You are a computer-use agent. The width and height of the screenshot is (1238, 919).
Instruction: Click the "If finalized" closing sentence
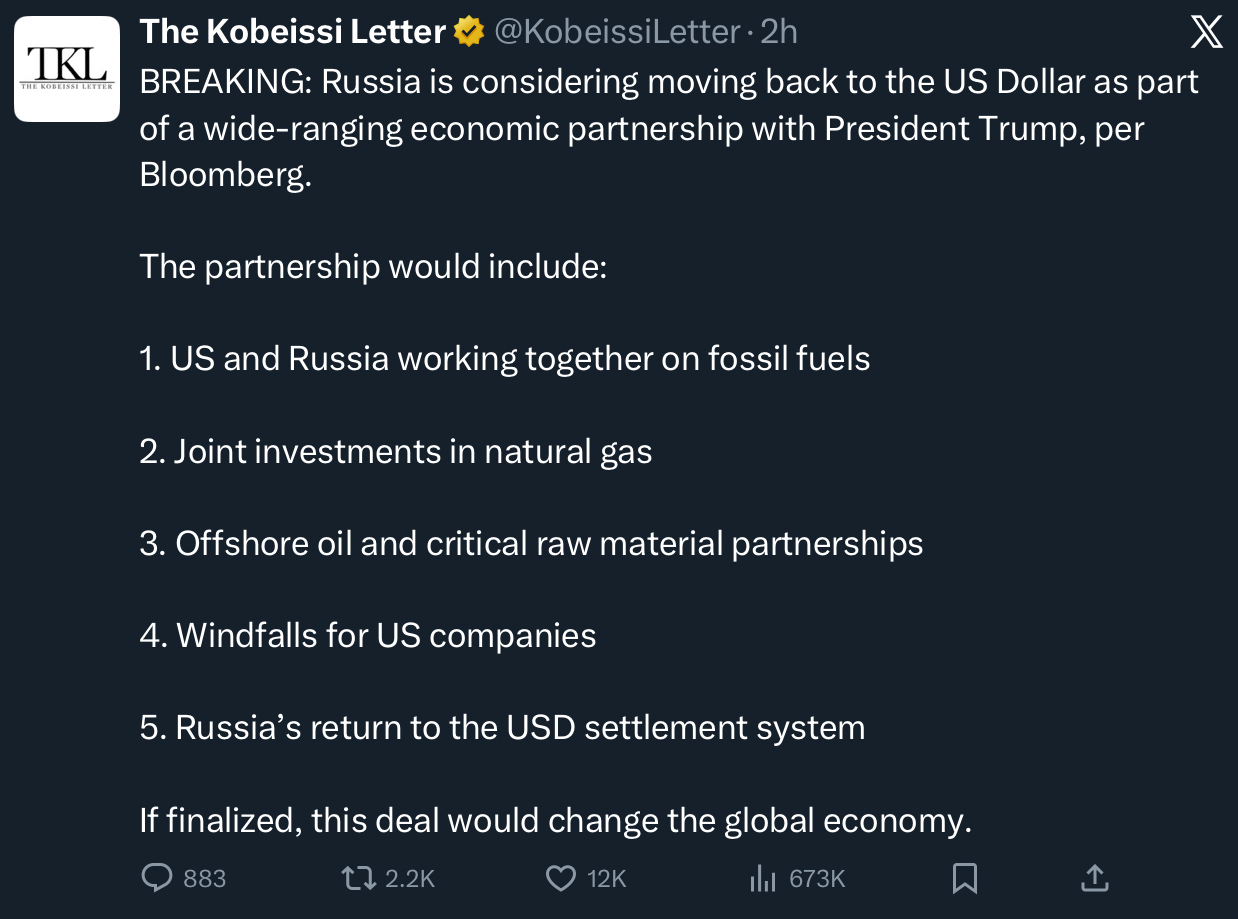[555, 821]
